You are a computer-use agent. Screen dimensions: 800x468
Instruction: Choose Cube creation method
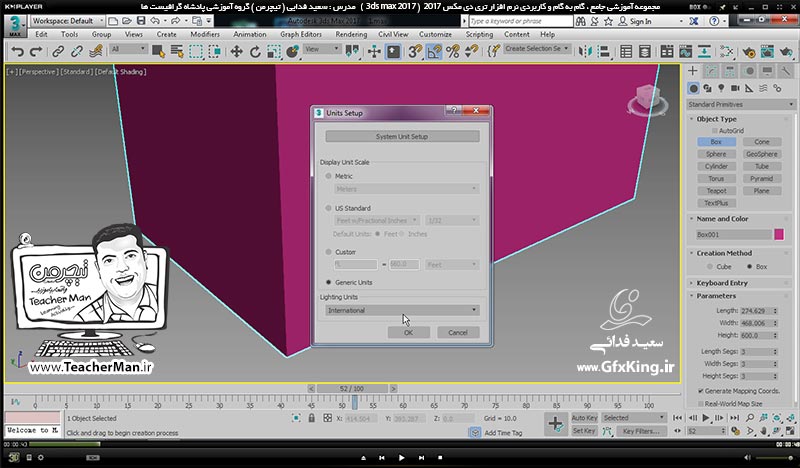[x=710, y=267]
